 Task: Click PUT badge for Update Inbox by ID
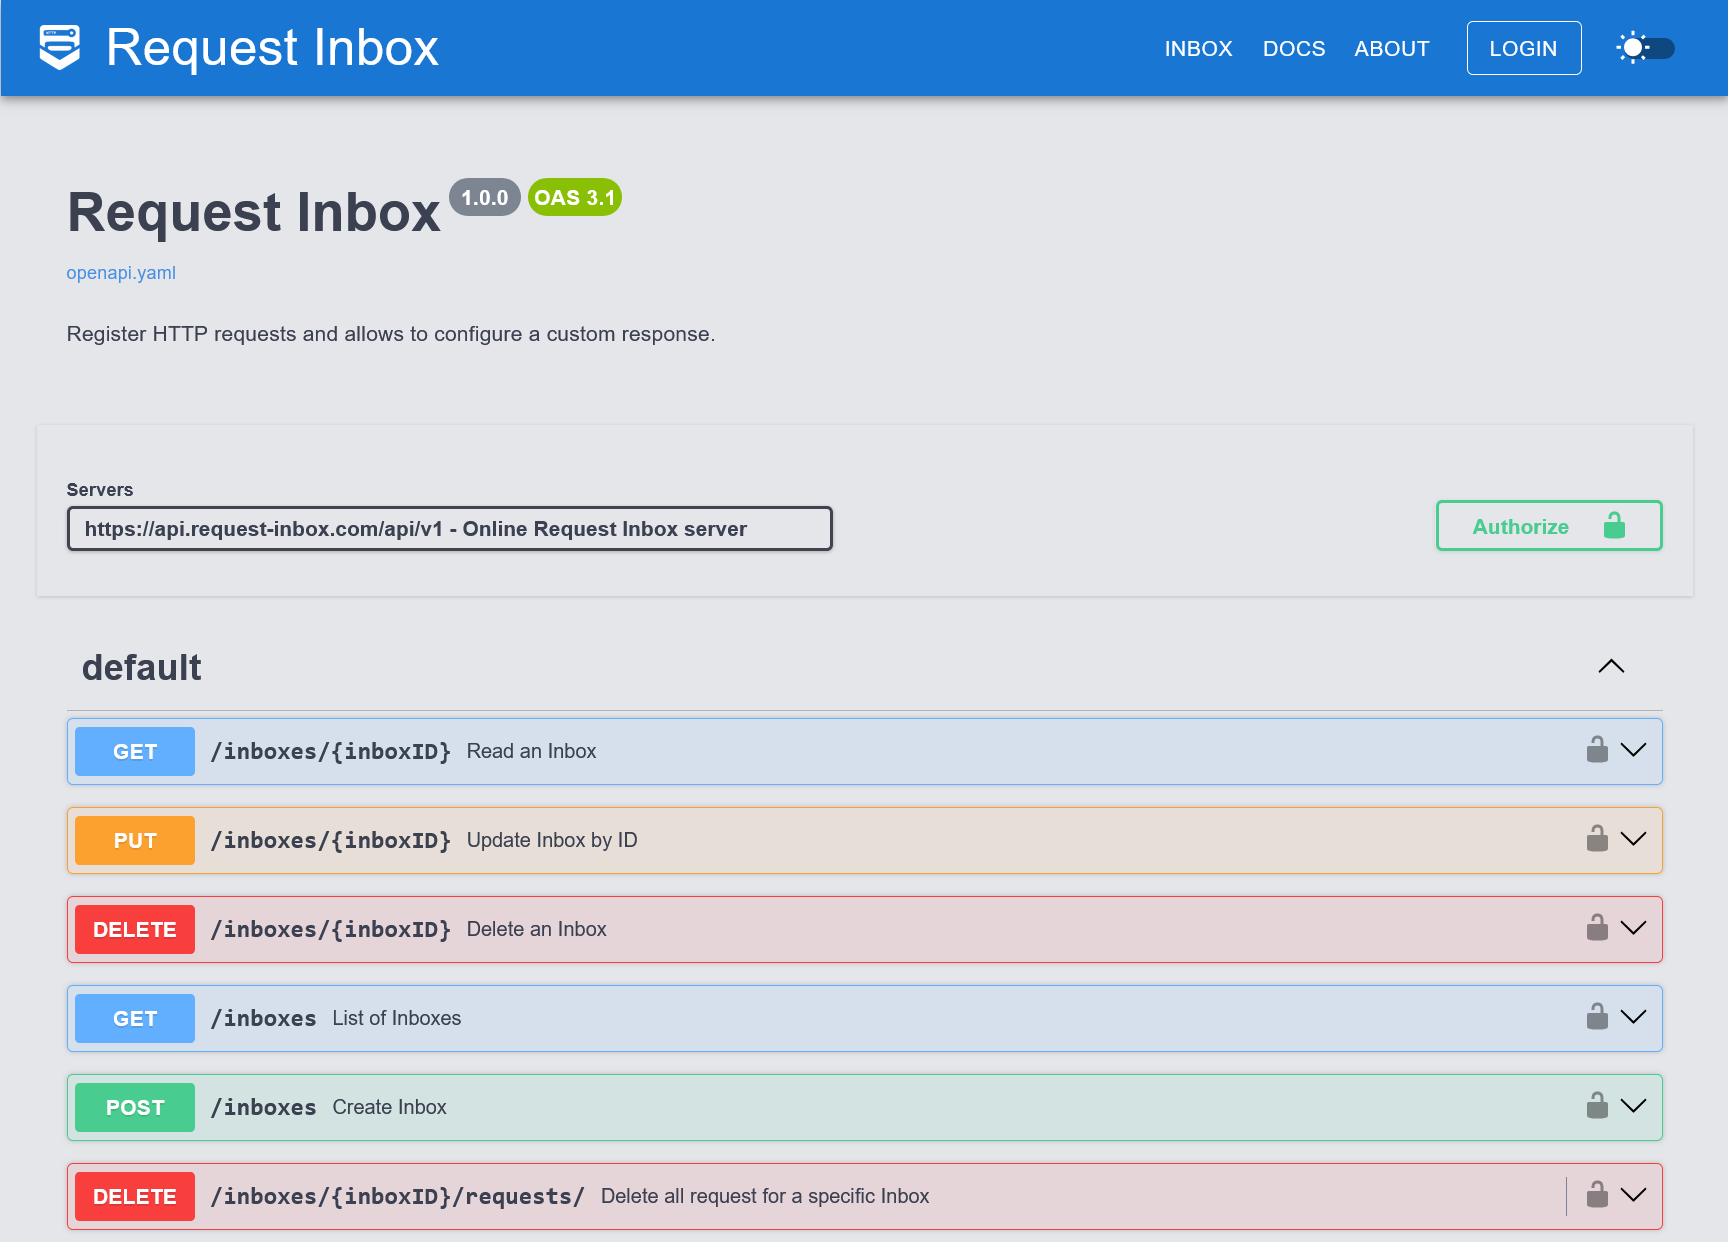point(135,840)
